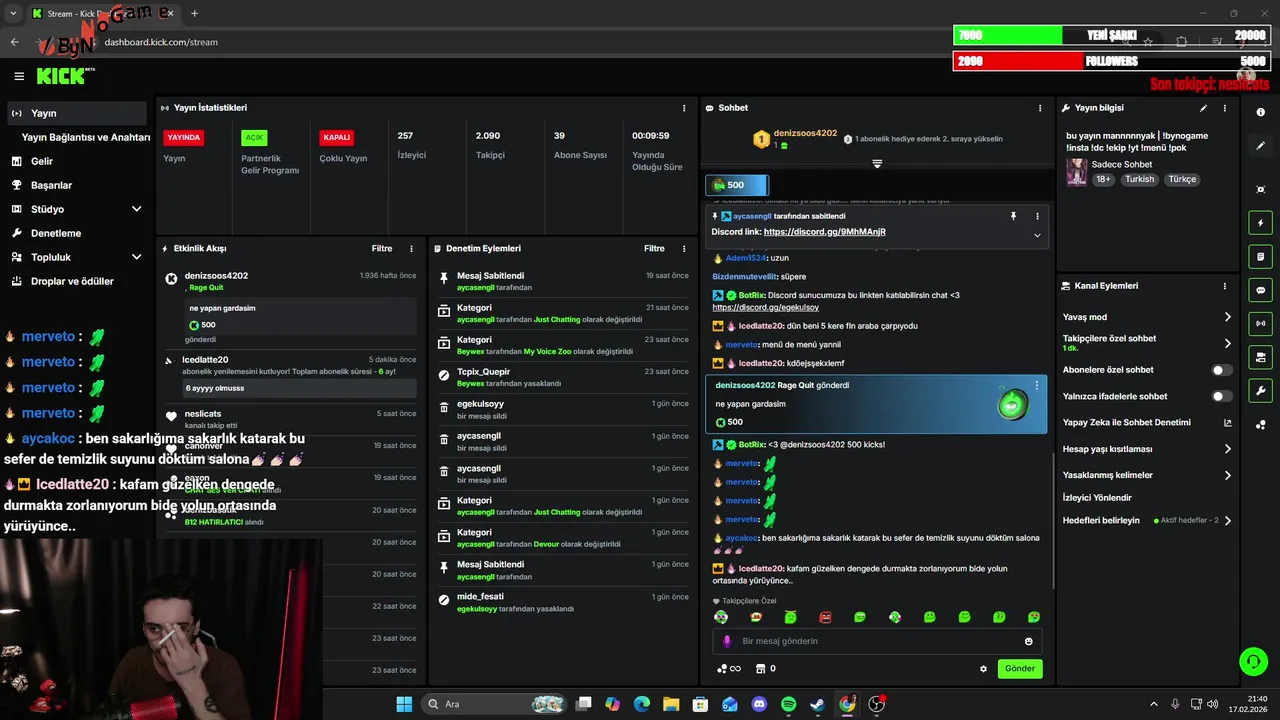Open emoji picker in the message box
The height and width of the screenshot is (720, 1280).
(1029, 641)
